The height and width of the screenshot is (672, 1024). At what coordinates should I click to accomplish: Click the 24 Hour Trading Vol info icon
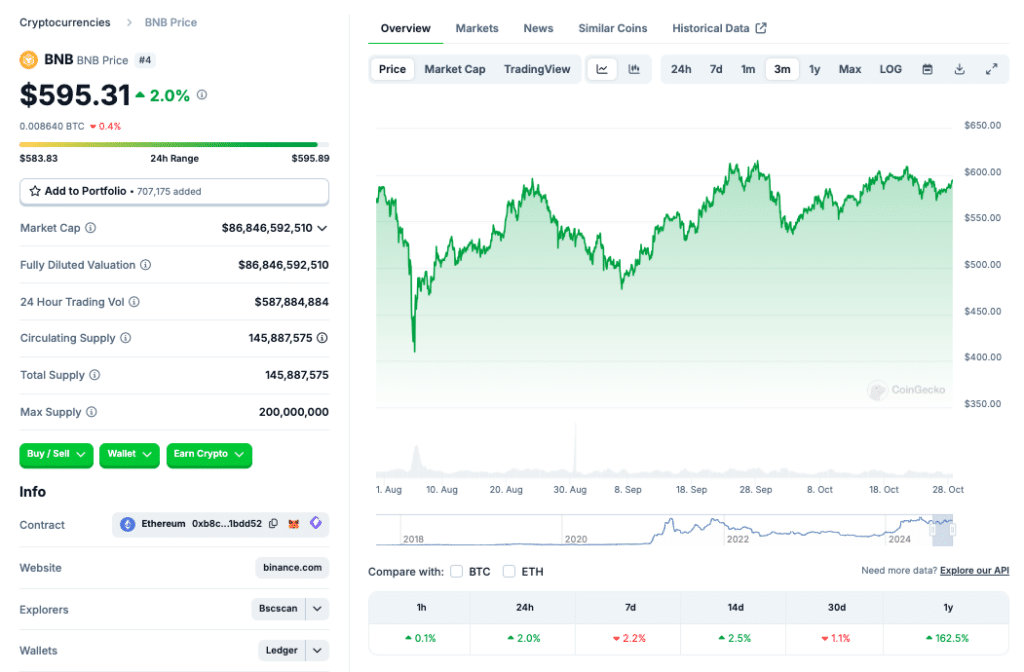click(x=134, y=302)
